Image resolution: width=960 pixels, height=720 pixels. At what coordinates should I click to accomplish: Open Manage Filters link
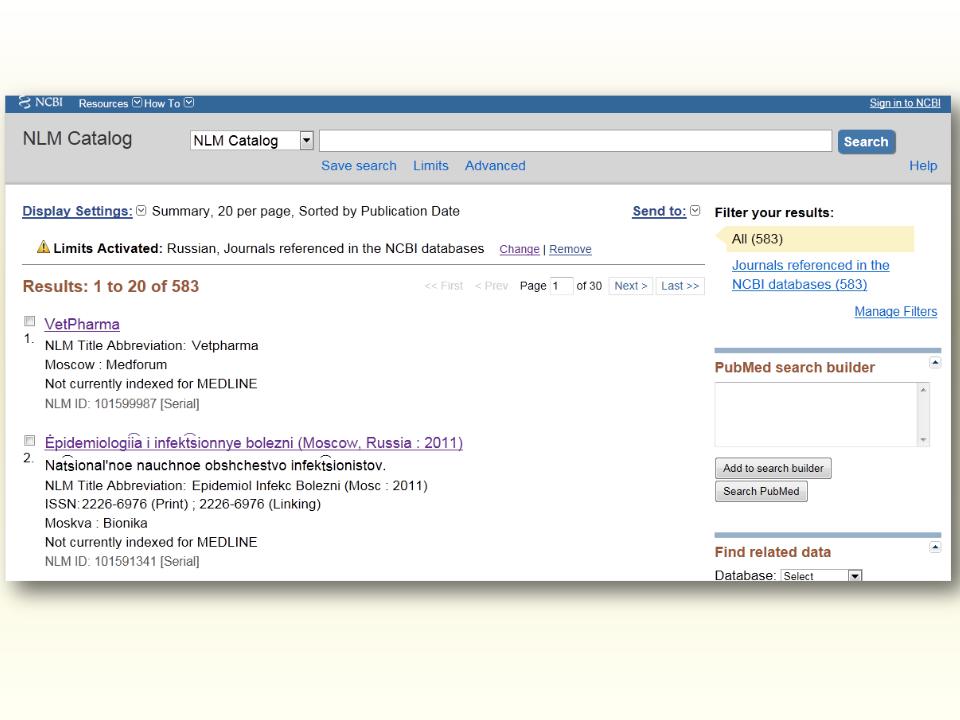[896, 311]
